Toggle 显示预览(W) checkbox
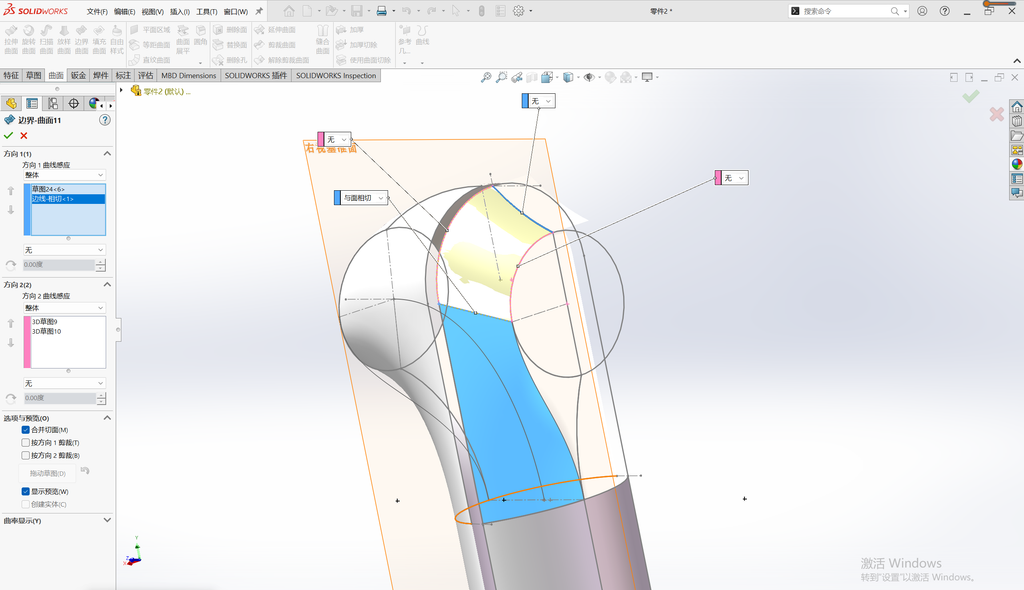Viewport: 1024px width, 590px height. pyautogui.click(x=25, y=491)
